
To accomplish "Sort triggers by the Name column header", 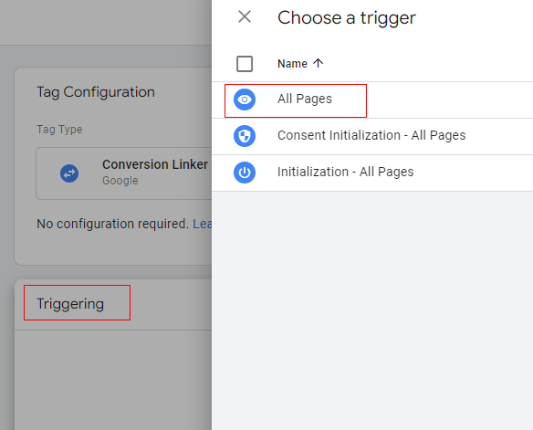I will [x=292, y=64].
